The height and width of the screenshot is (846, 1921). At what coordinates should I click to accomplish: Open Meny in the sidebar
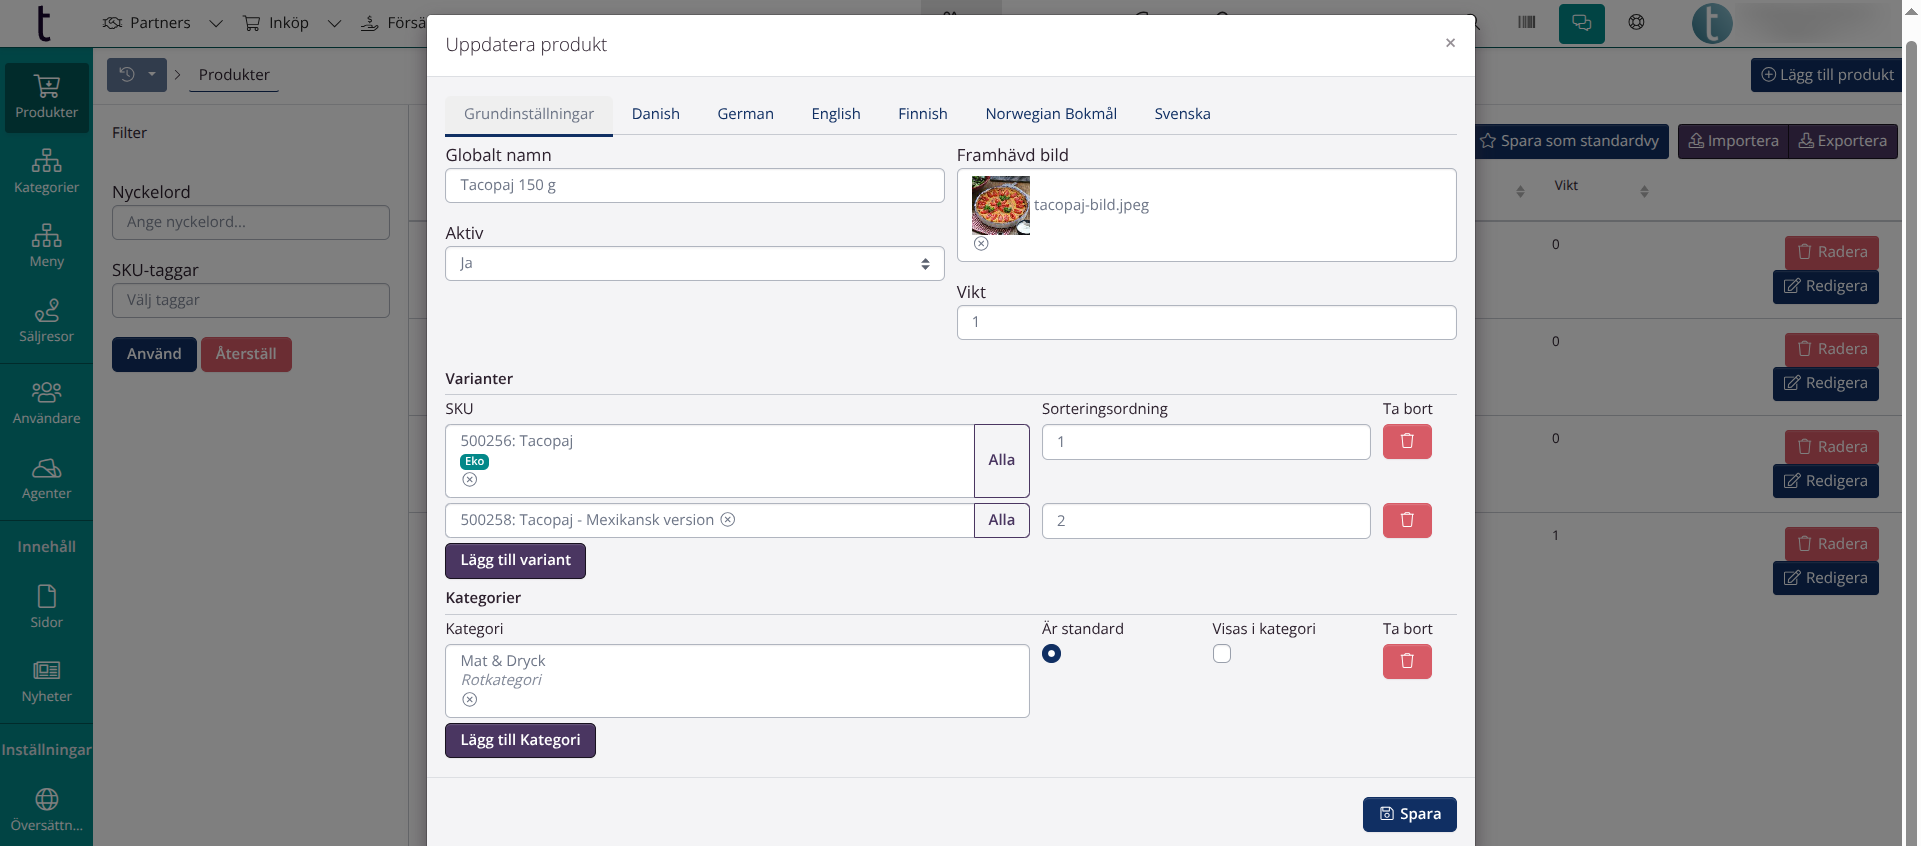pyautogui.click(x=46, y=246)
